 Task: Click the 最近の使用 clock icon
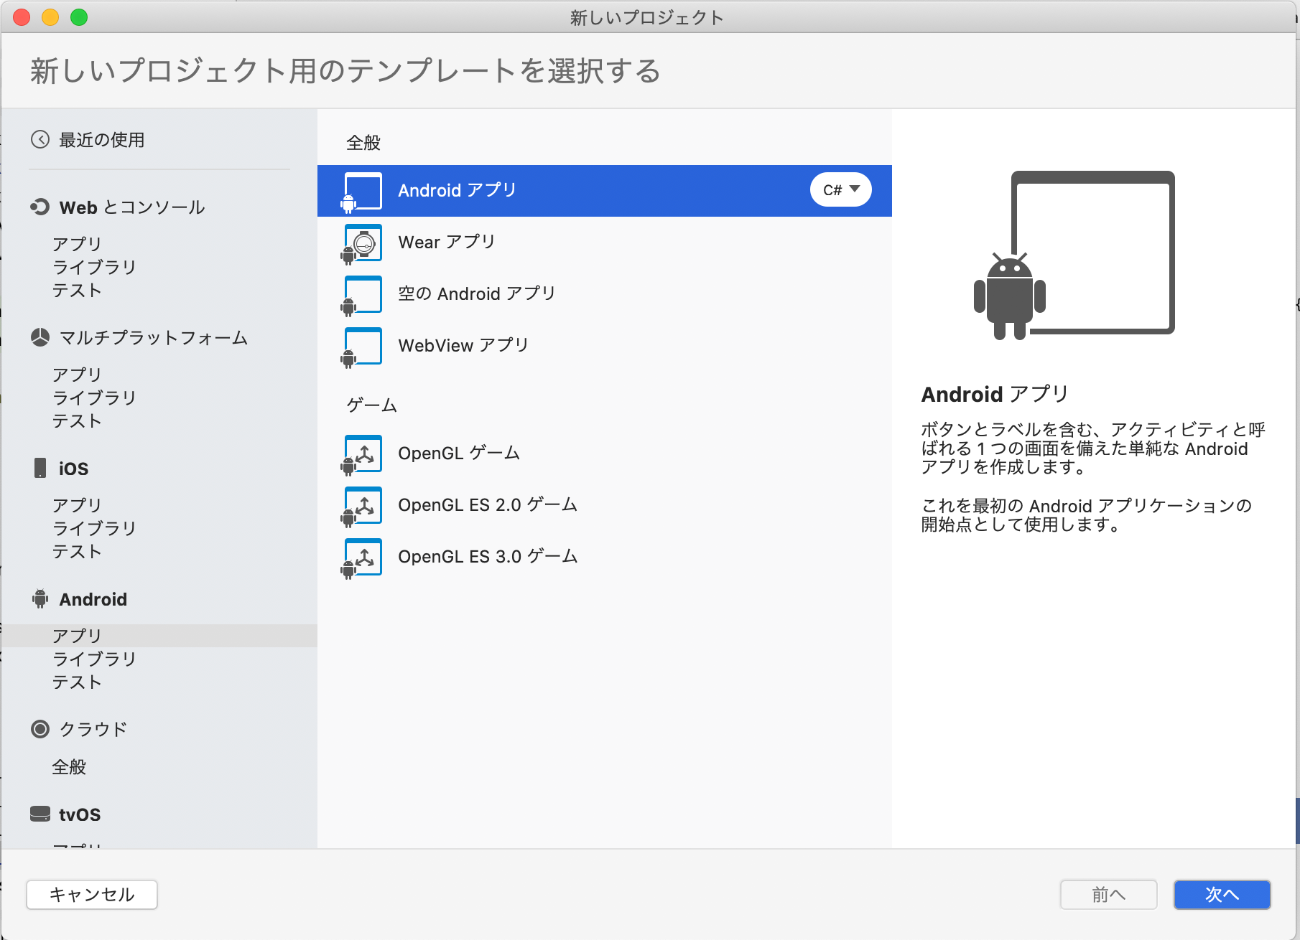click(x=40, y=140)
